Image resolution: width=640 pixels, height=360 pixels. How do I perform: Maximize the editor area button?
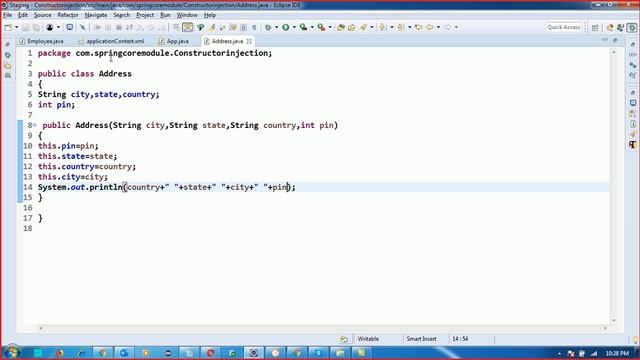pos(615,40)
